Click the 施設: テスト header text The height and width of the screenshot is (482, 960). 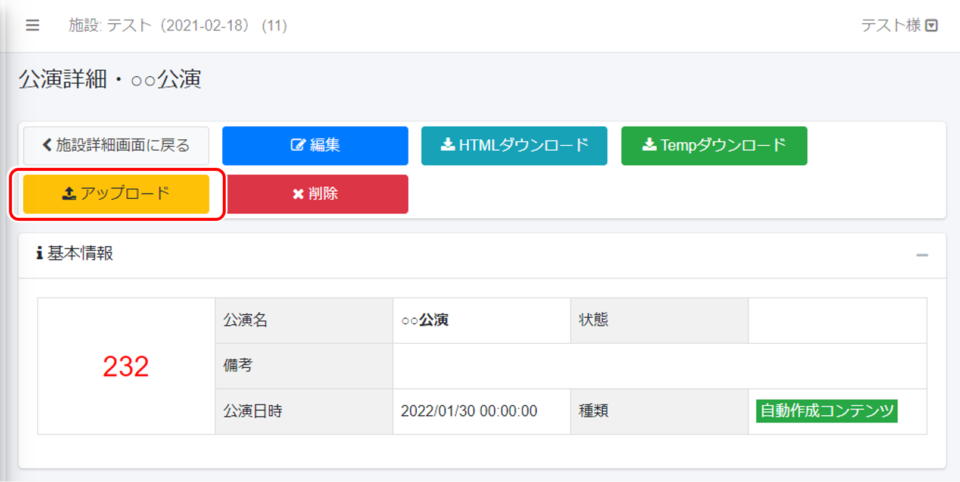coord(177,26)
